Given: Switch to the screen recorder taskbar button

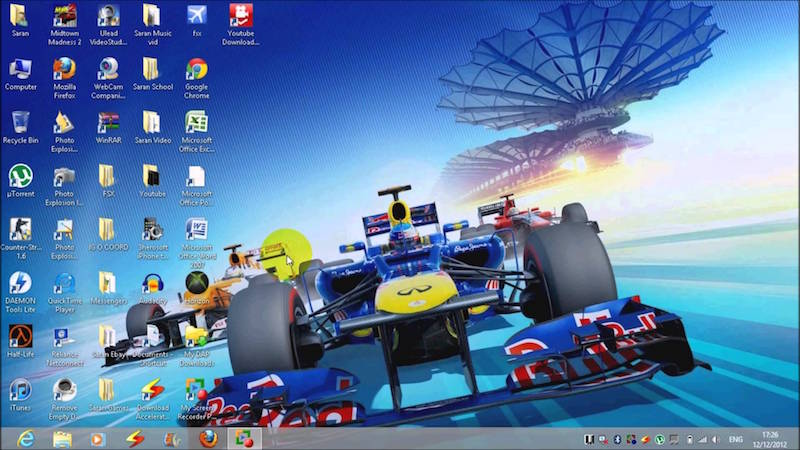Looking at the screenshot, I should pos(244,439).
